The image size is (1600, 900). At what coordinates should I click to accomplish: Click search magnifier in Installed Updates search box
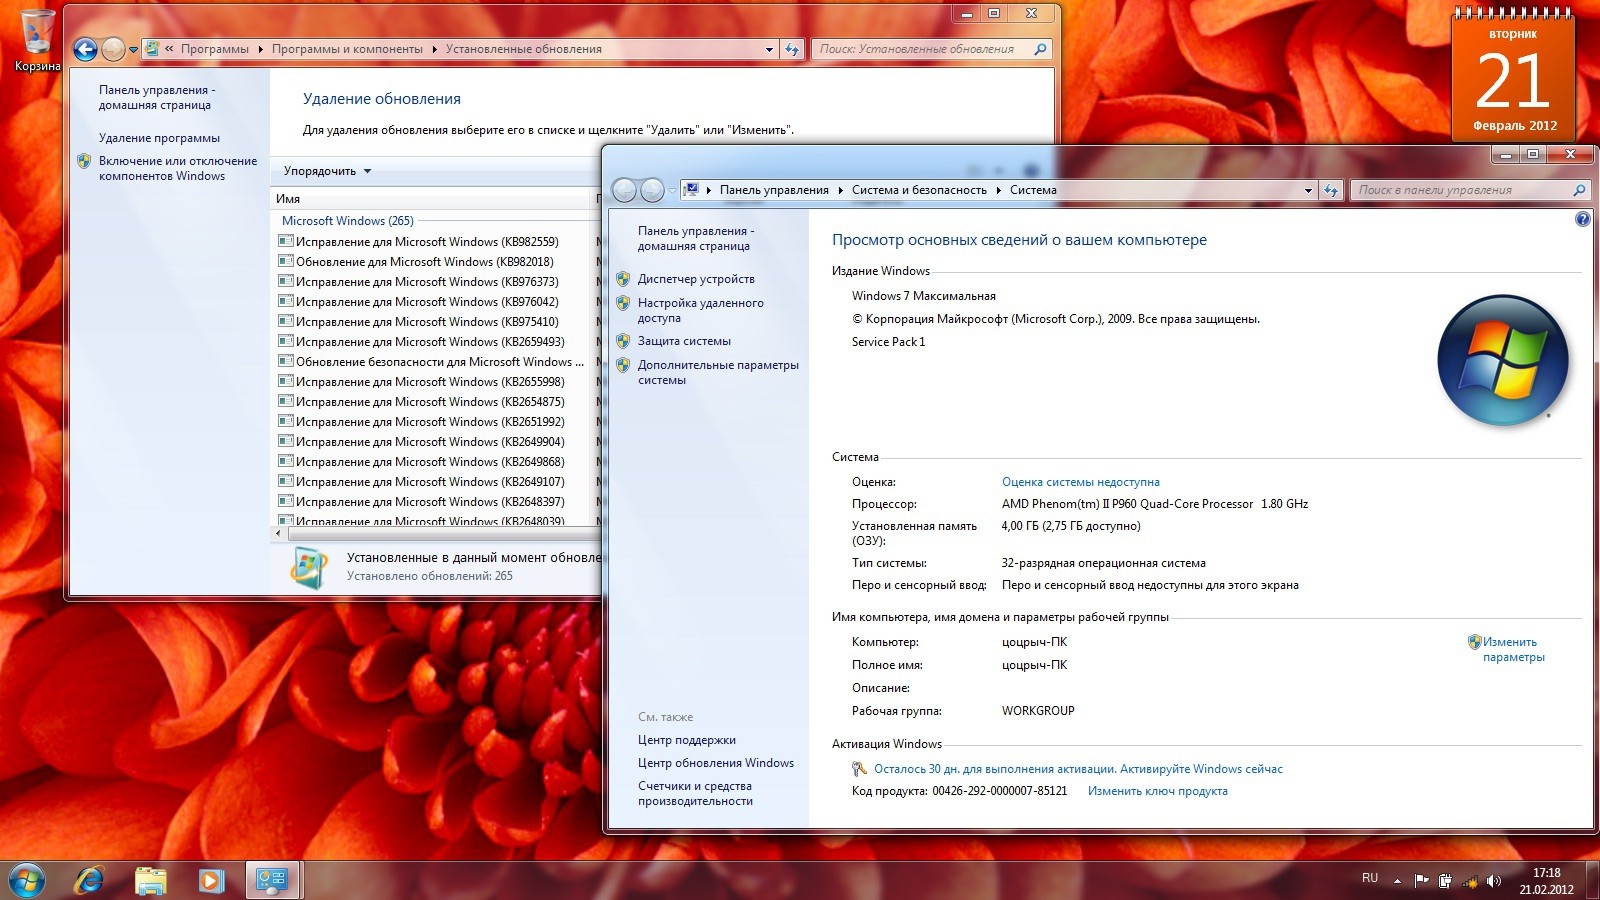[1040, 49]
